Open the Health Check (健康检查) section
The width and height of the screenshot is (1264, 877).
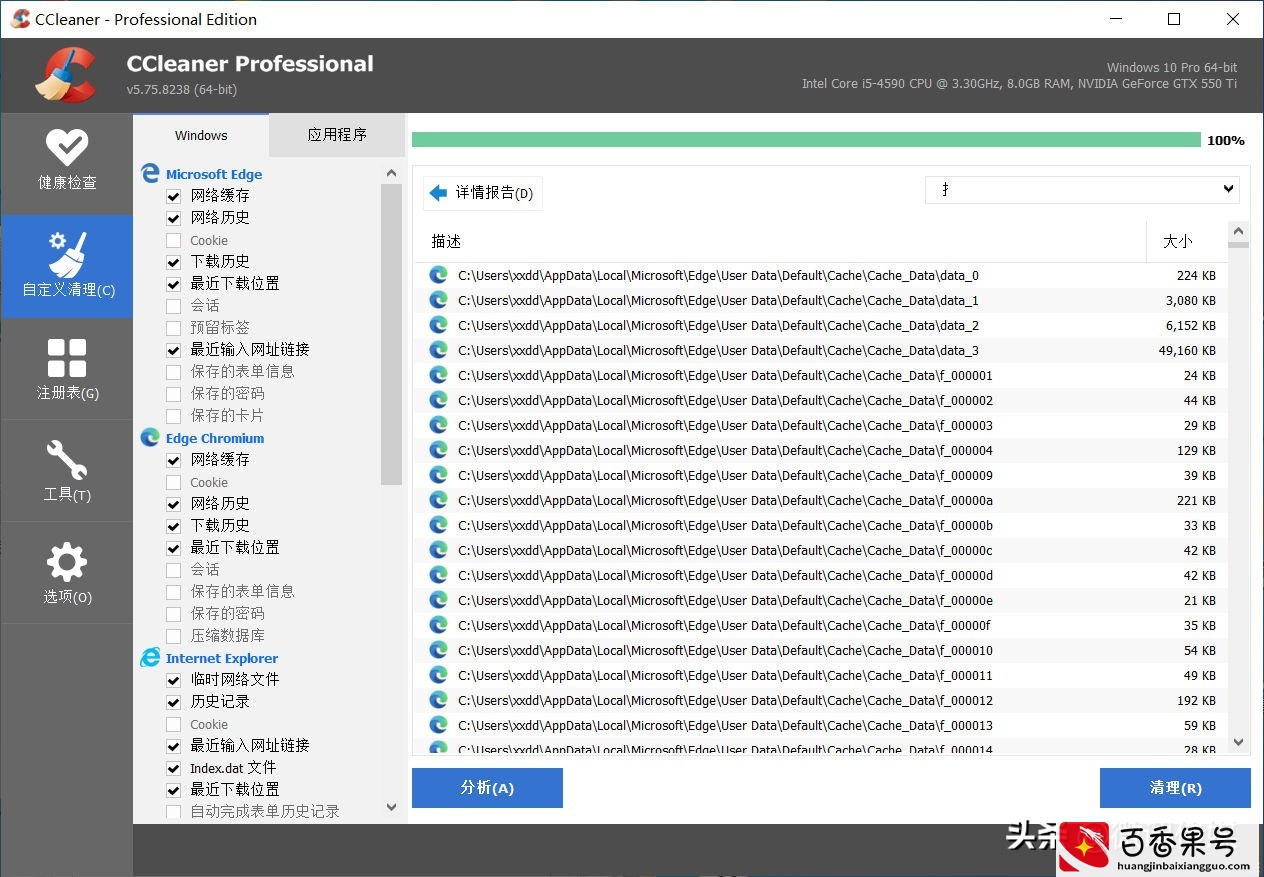67,164
